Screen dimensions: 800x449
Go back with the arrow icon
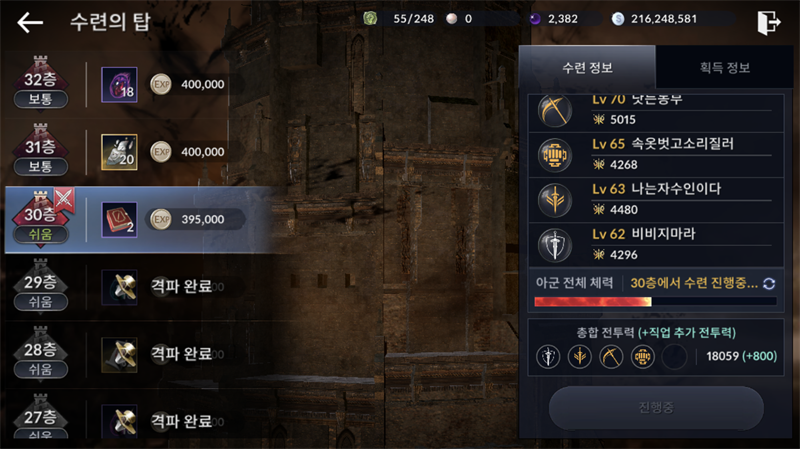pos(30,22)
